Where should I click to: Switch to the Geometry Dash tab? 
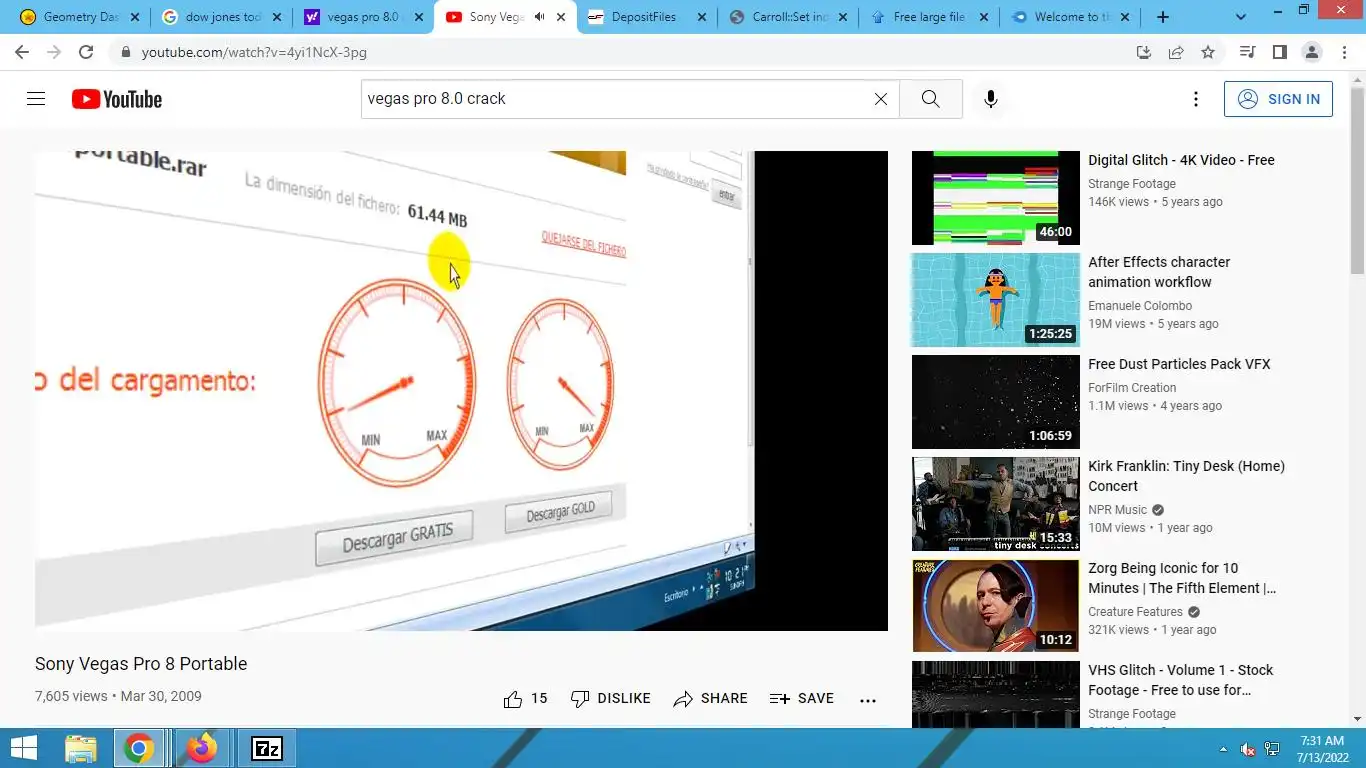pos(80,17)
